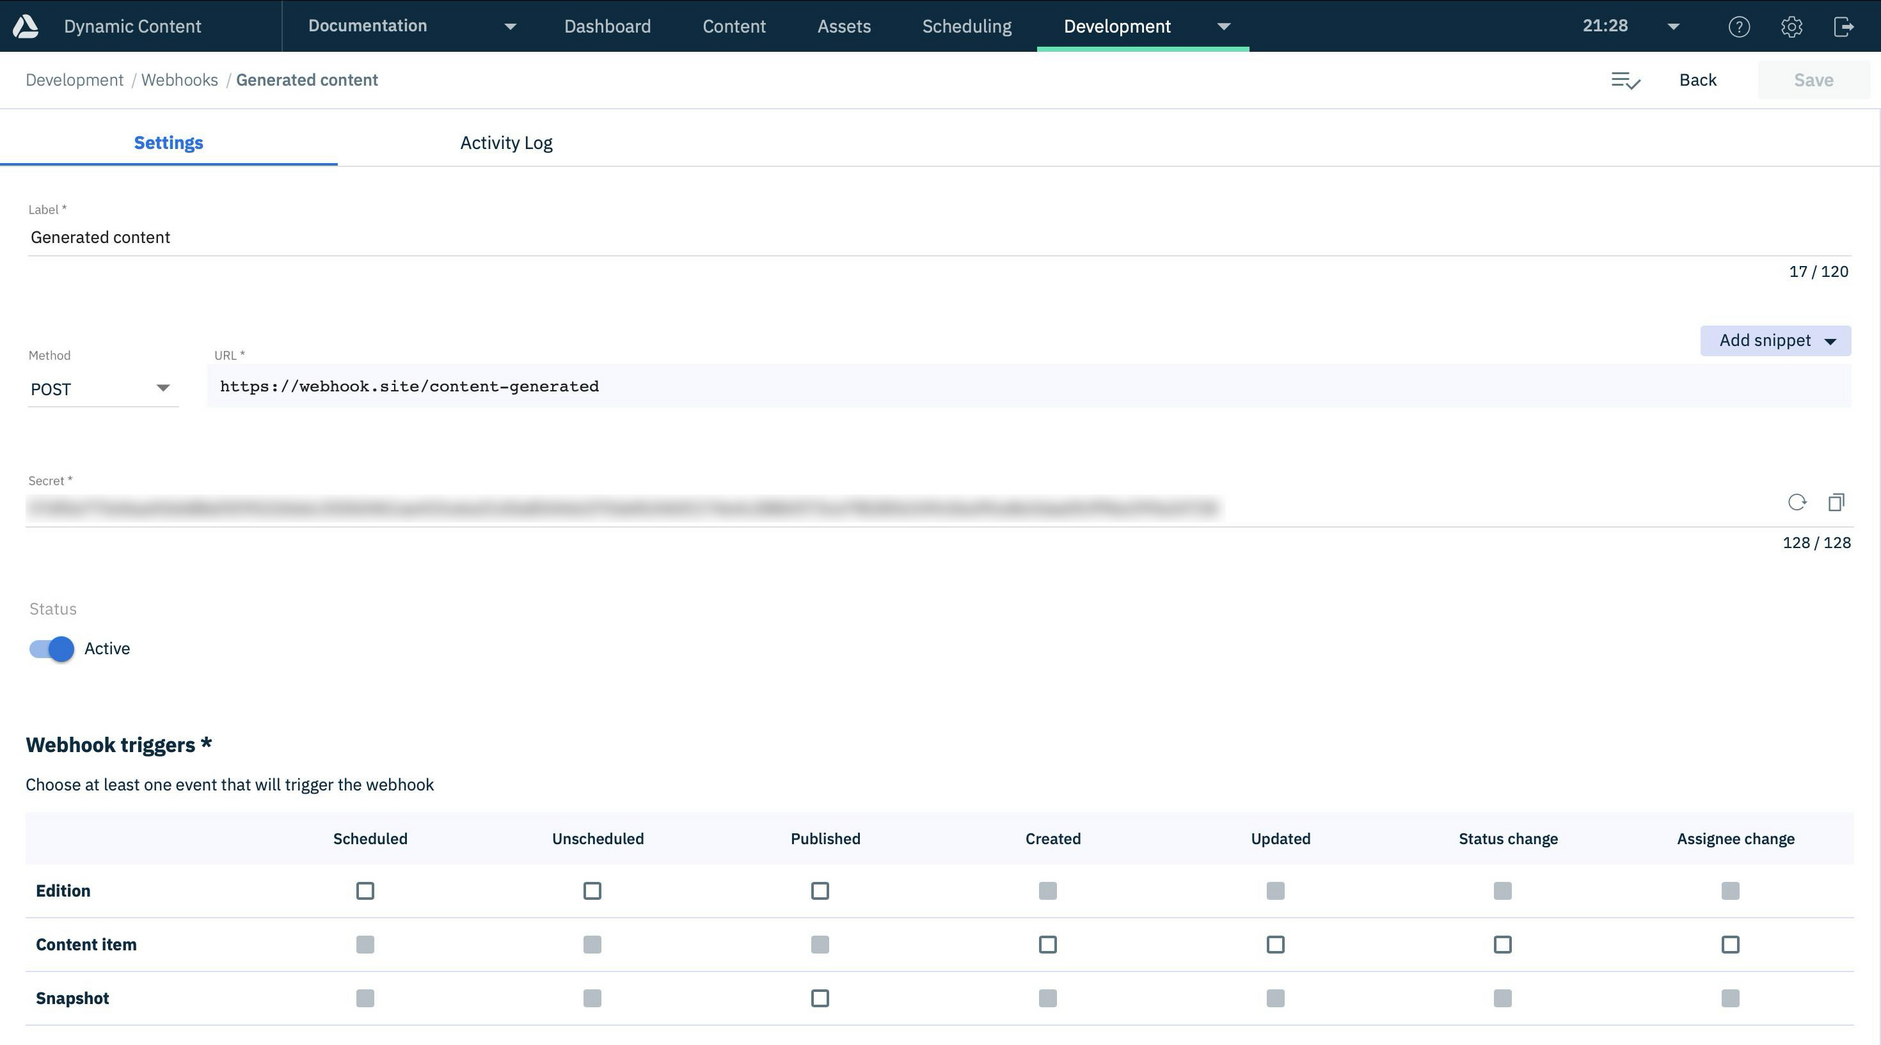Image resolution: width=1881 pixels, height=1045 pixels.
Task: Click the Label input field
Action: tap(939, 237)
